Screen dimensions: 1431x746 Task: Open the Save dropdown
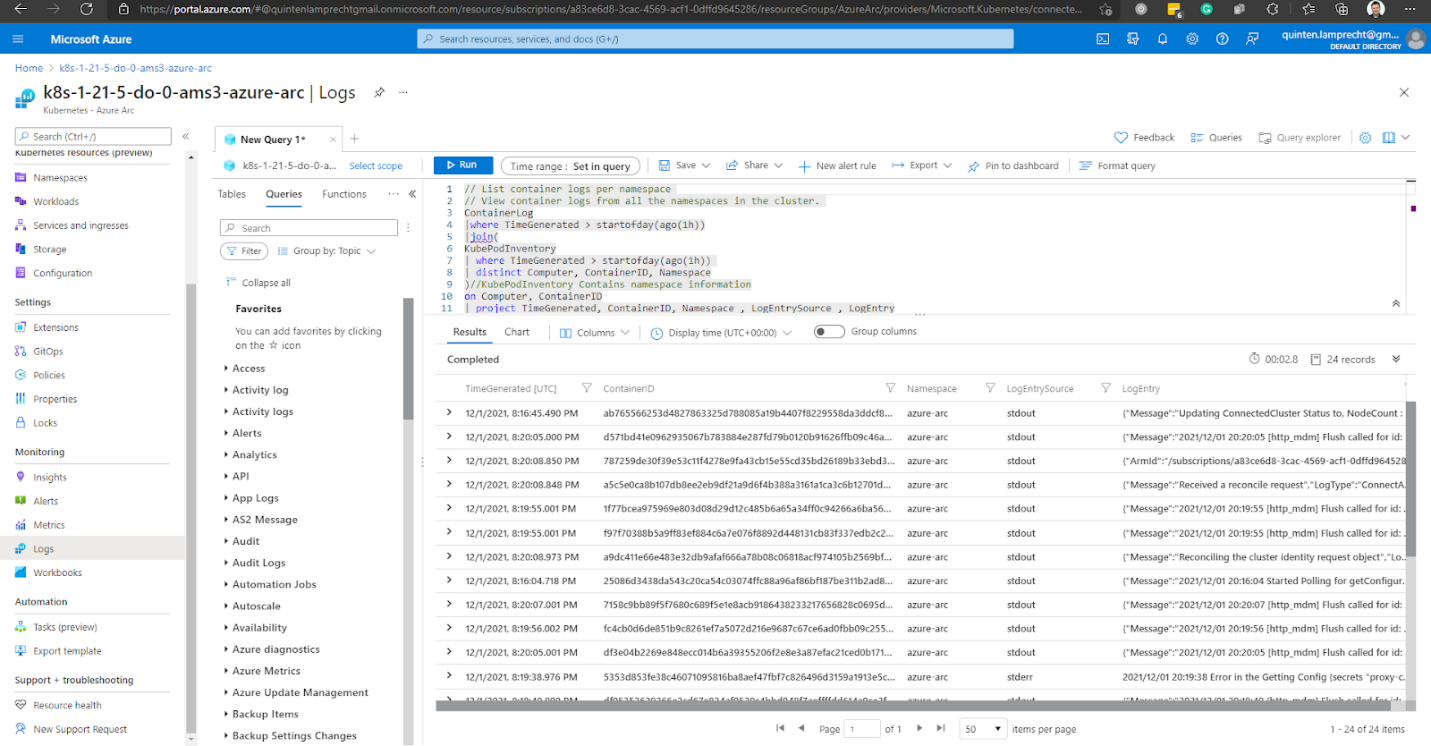point(685,166)
